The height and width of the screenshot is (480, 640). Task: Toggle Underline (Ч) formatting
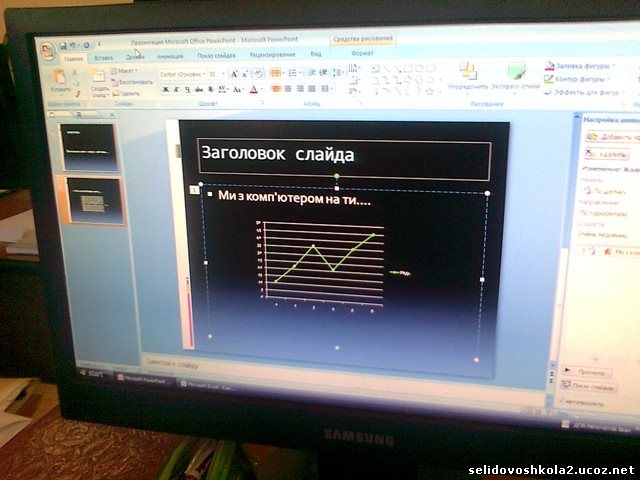[x=187, y=89]
